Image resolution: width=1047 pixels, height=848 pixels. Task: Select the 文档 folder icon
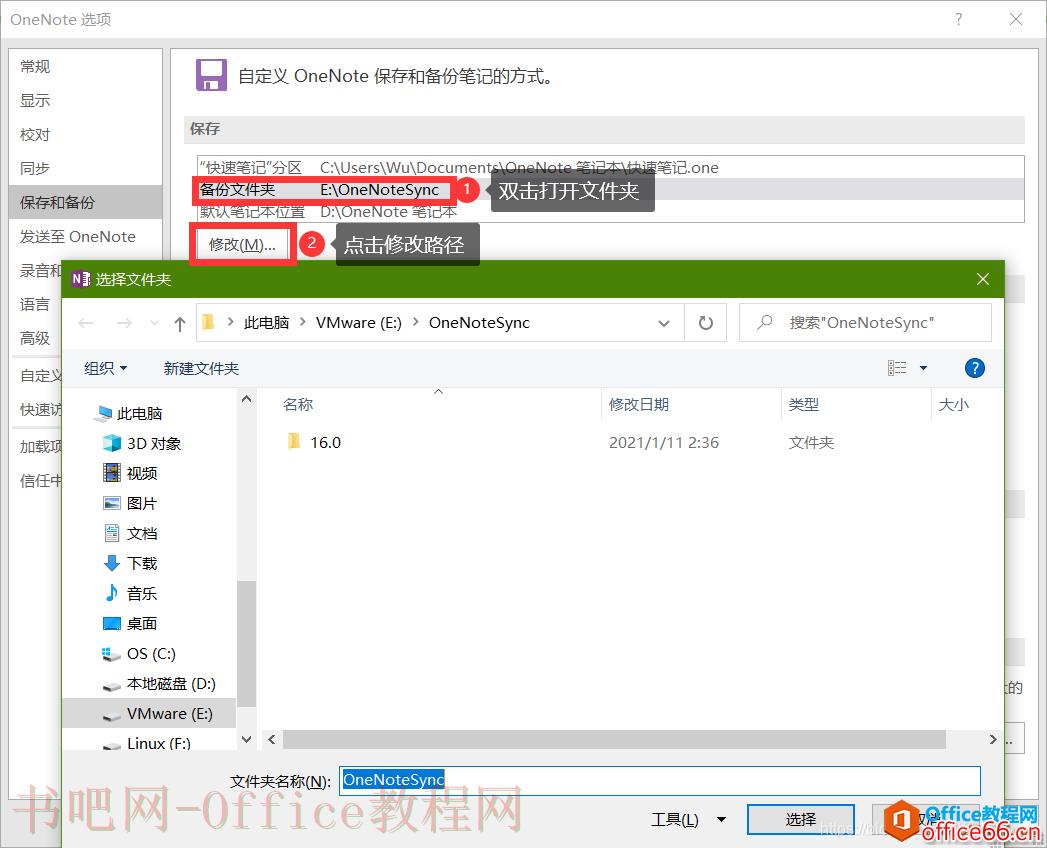(x=112, y=534)
